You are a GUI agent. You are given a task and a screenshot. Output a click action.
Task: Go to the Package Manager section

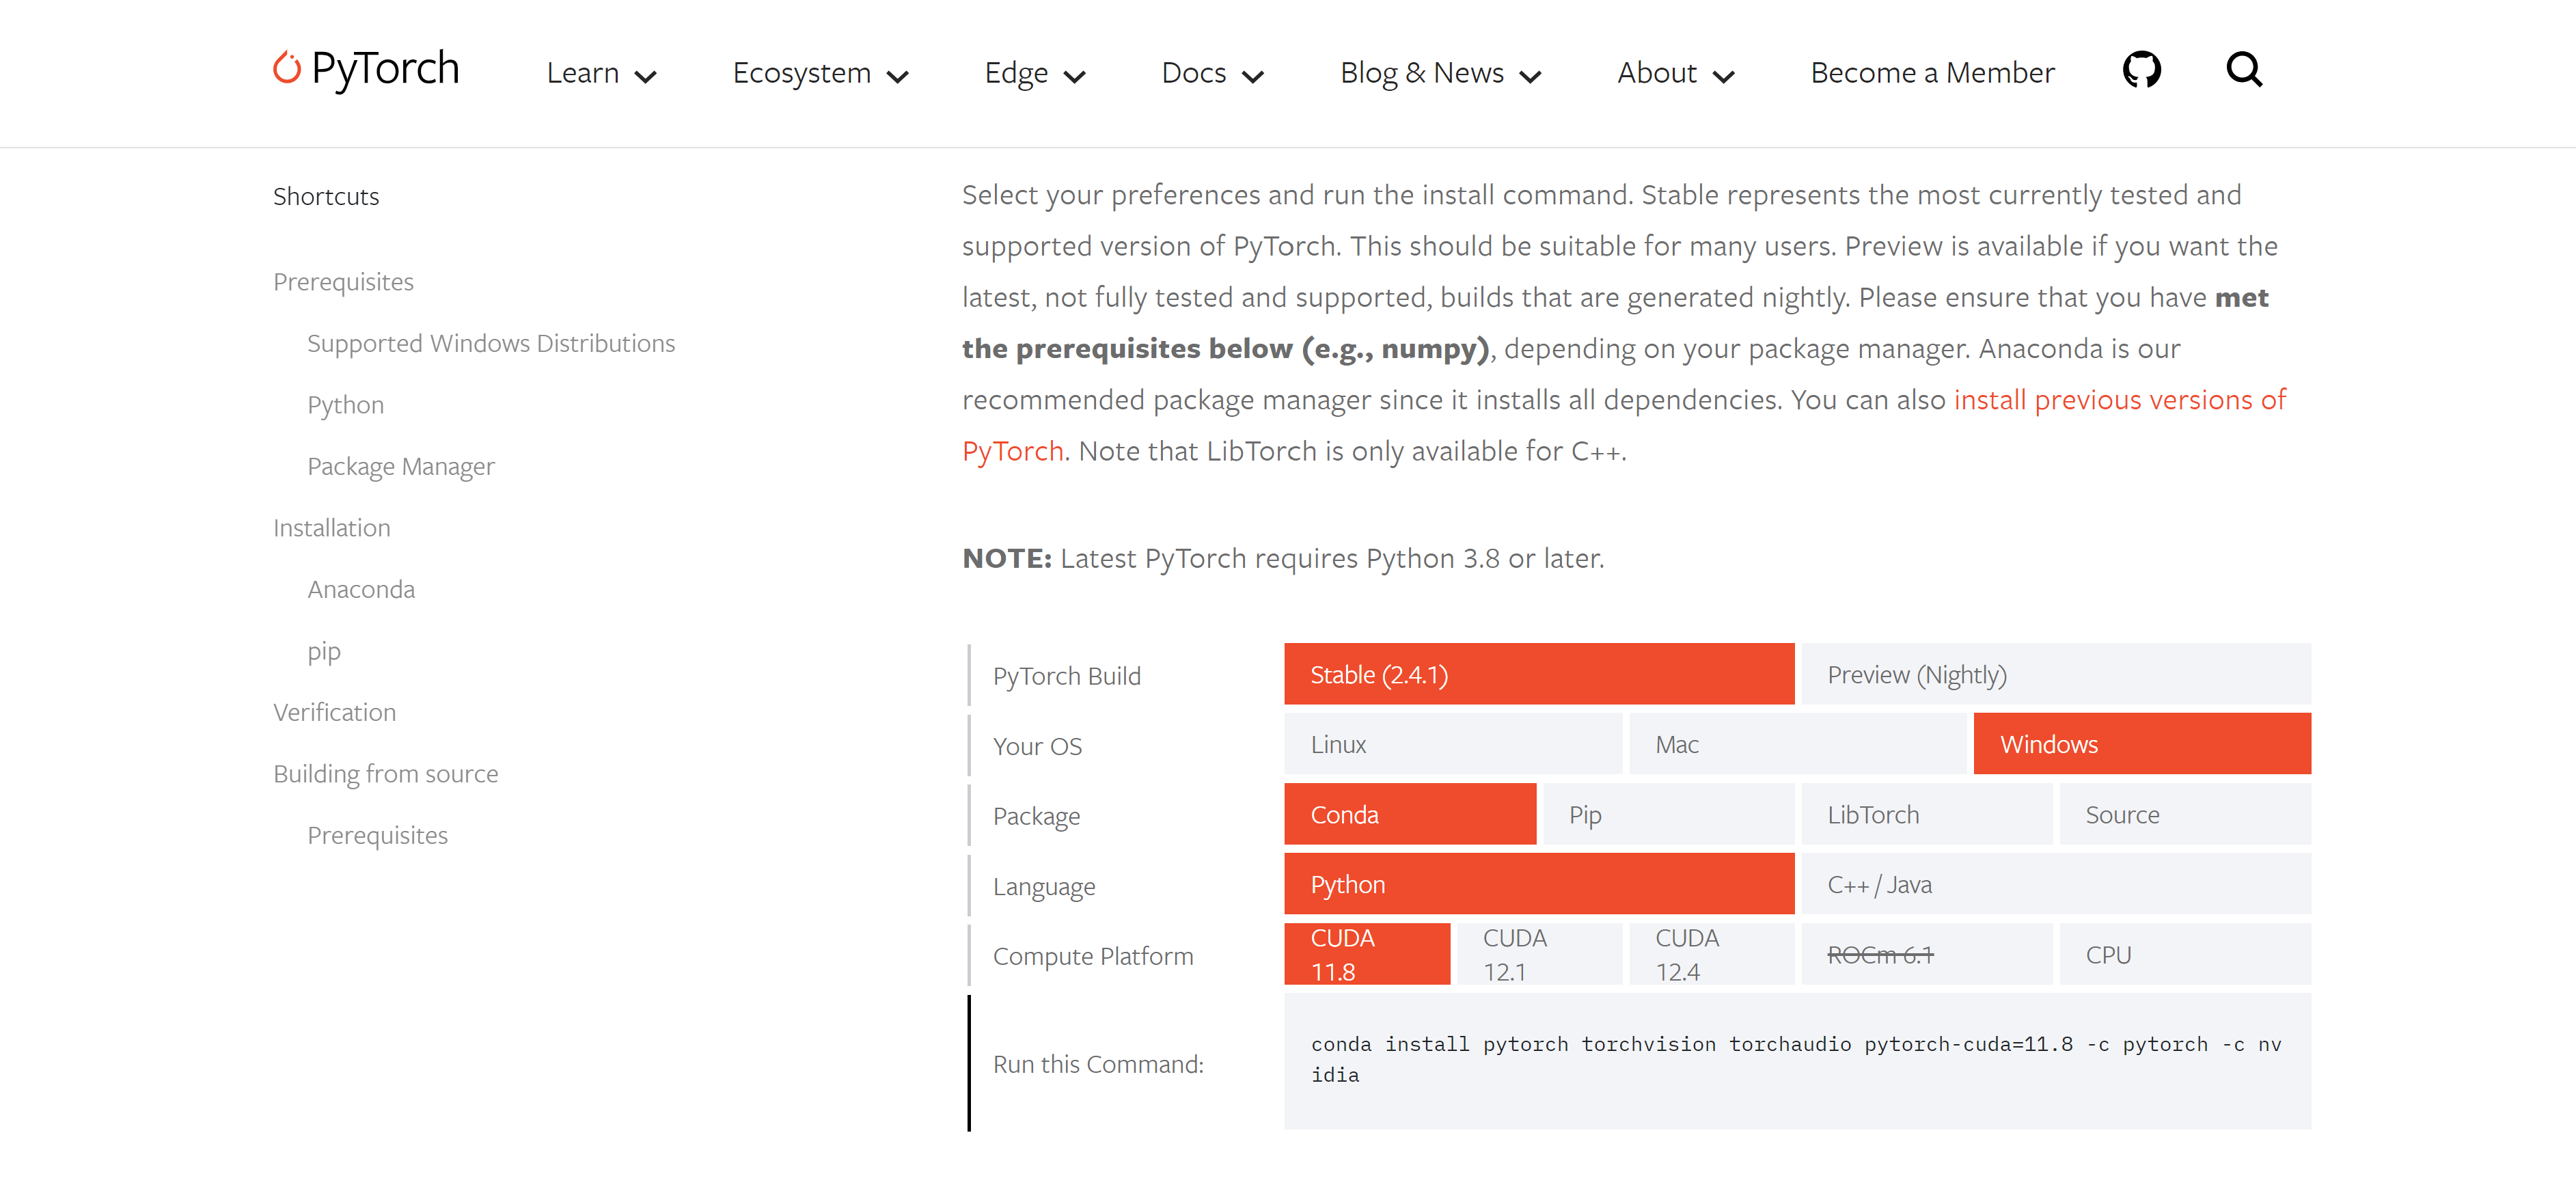tap(400, 466)
